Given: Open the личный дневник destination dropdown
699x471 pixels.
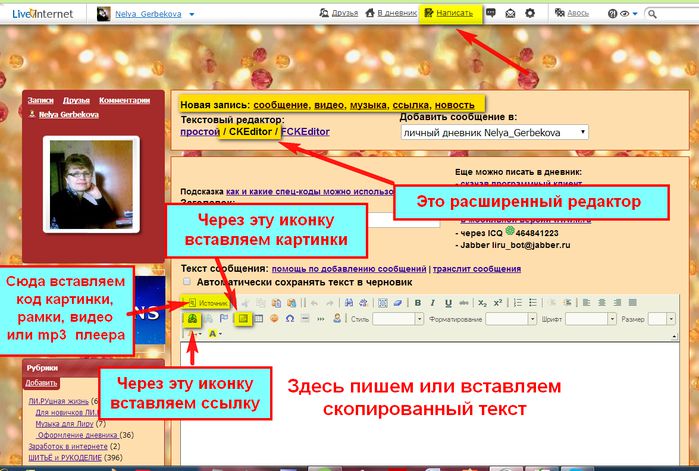Looking at the screenshot, I should click(494, 132).
